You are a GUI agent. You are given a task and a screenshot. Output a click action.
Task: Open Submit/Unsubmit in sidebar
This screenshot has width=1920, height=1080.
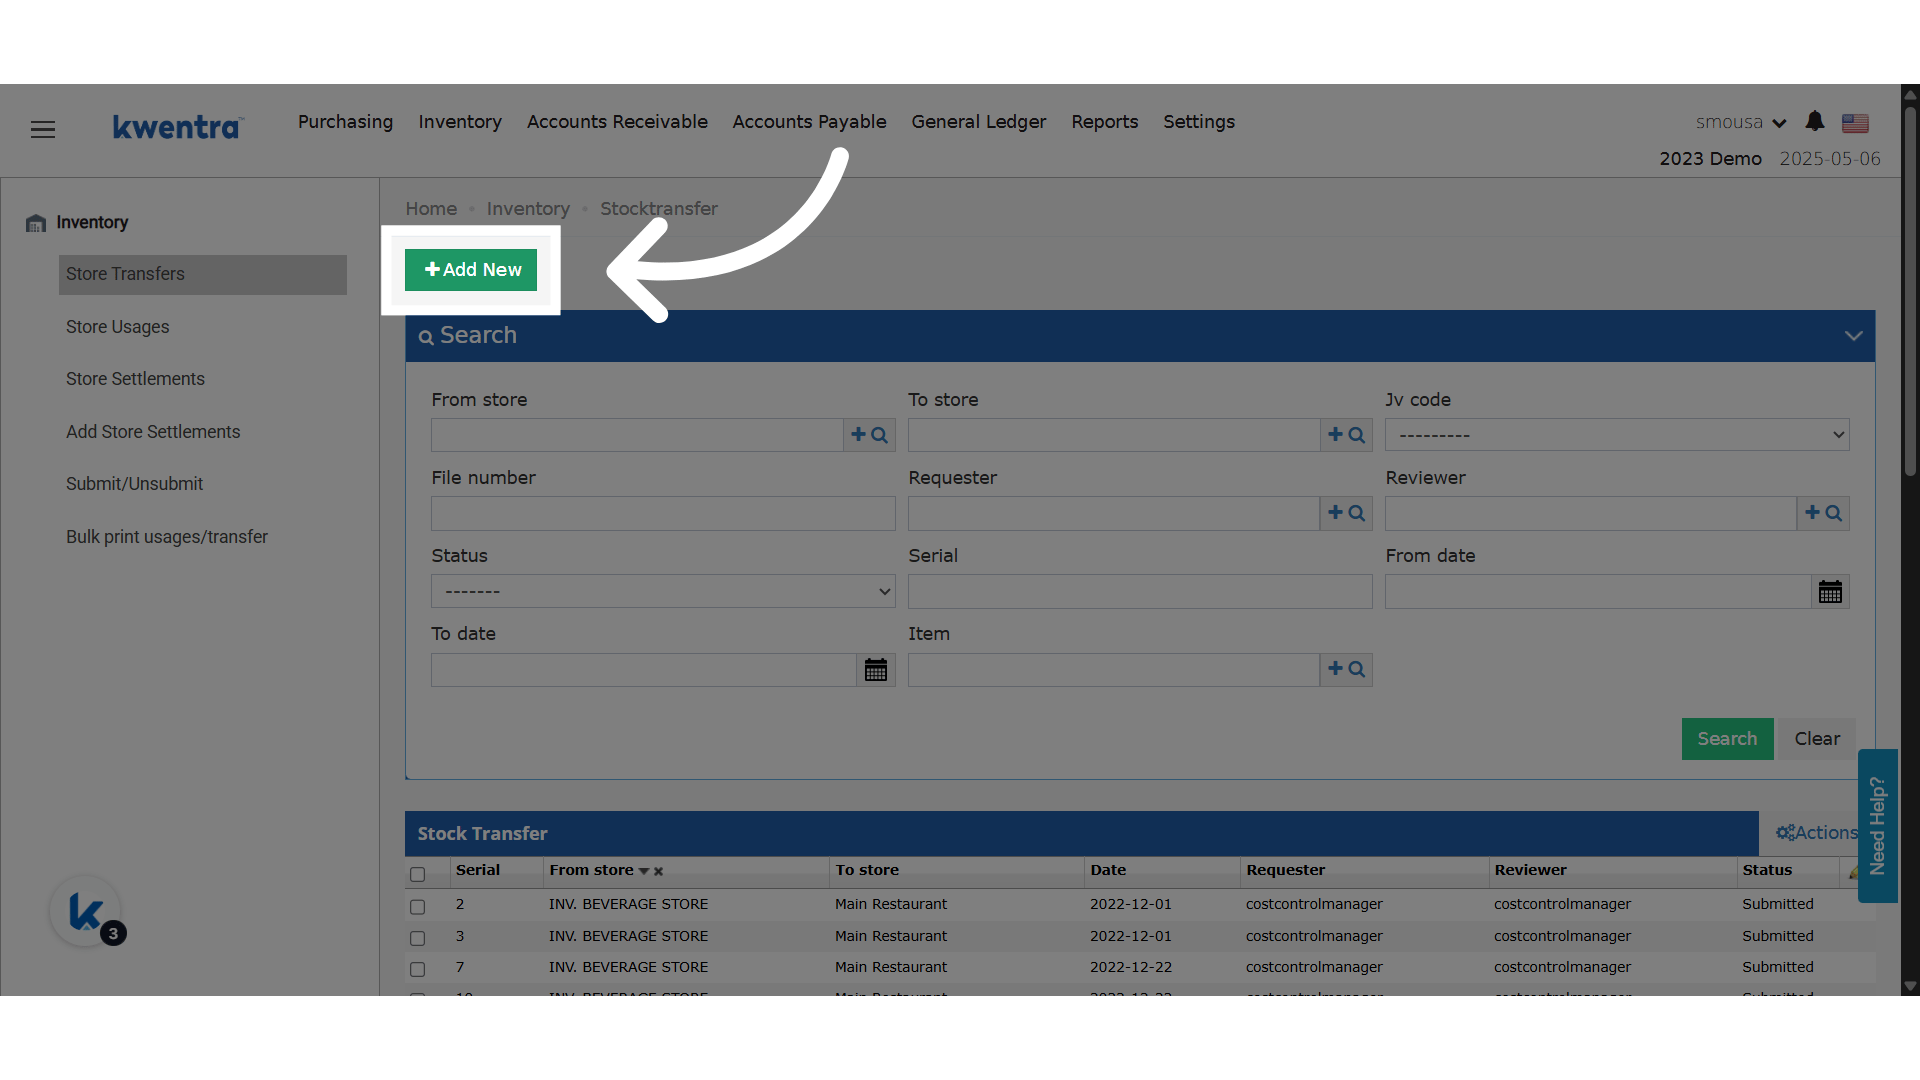tap(134, 484)
